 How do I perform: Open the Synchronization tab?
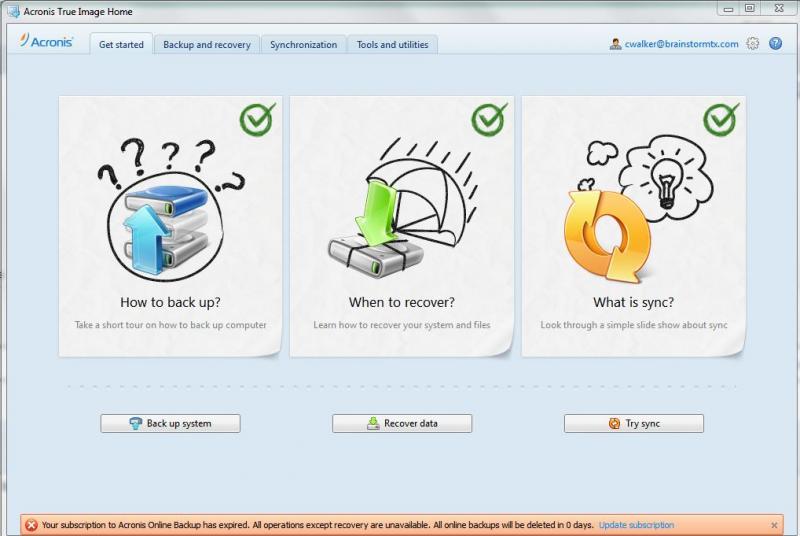304,44
